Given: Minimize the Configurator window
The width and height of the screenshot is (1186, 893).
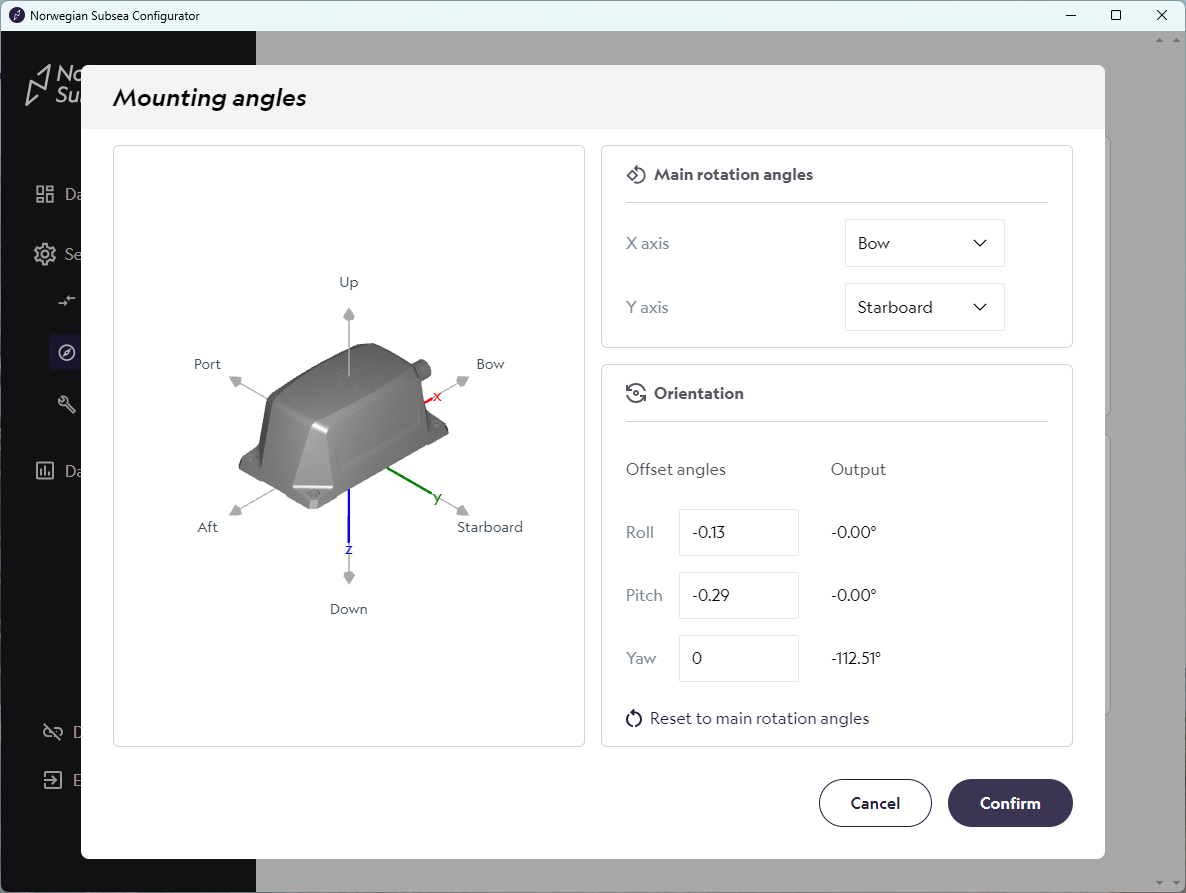Looking at the screenshot, I should pyautogui.click(x=1071, y=15).
